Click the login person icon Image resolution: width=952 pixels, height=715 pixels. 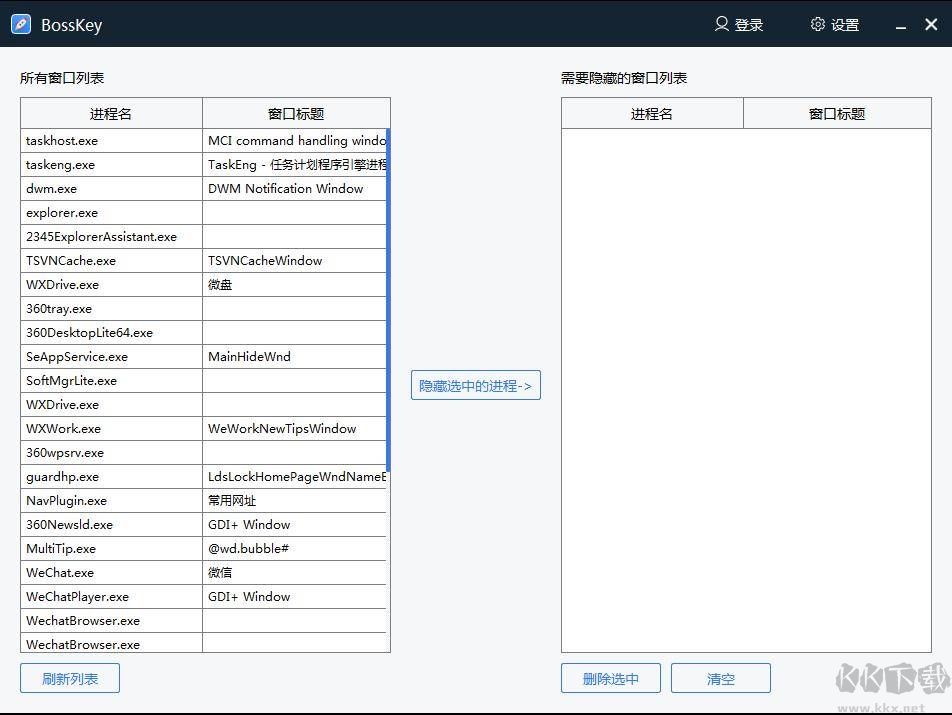[719, 24]
